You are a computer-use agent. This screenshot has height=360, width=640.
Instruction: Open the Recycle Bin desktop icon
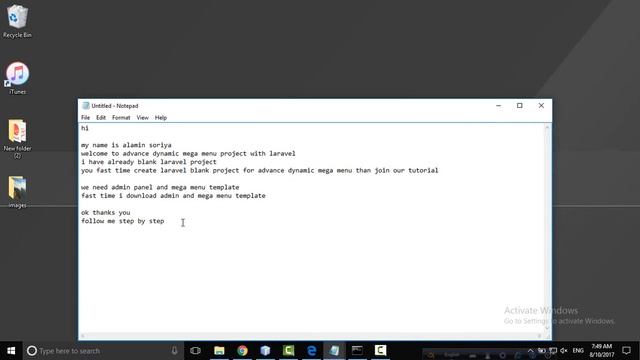point(17,21)
